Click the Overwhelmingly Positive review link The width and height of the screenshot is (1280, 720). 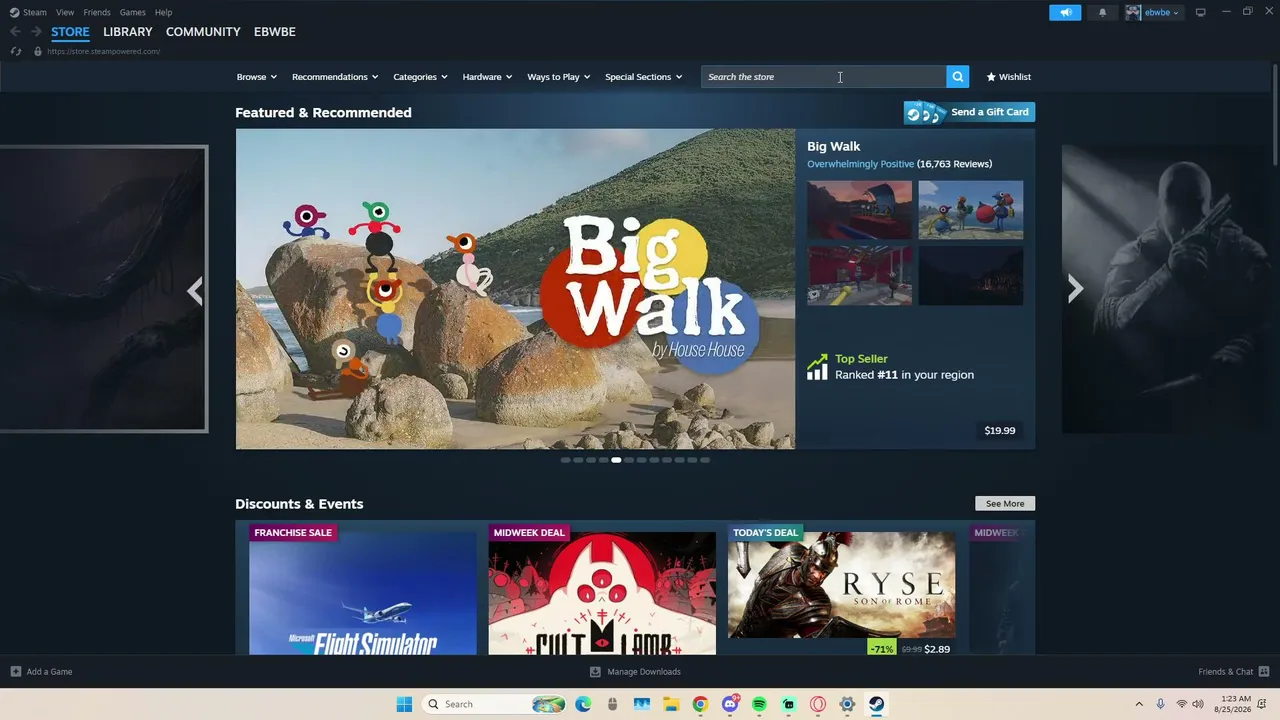[x=860, y=164]
